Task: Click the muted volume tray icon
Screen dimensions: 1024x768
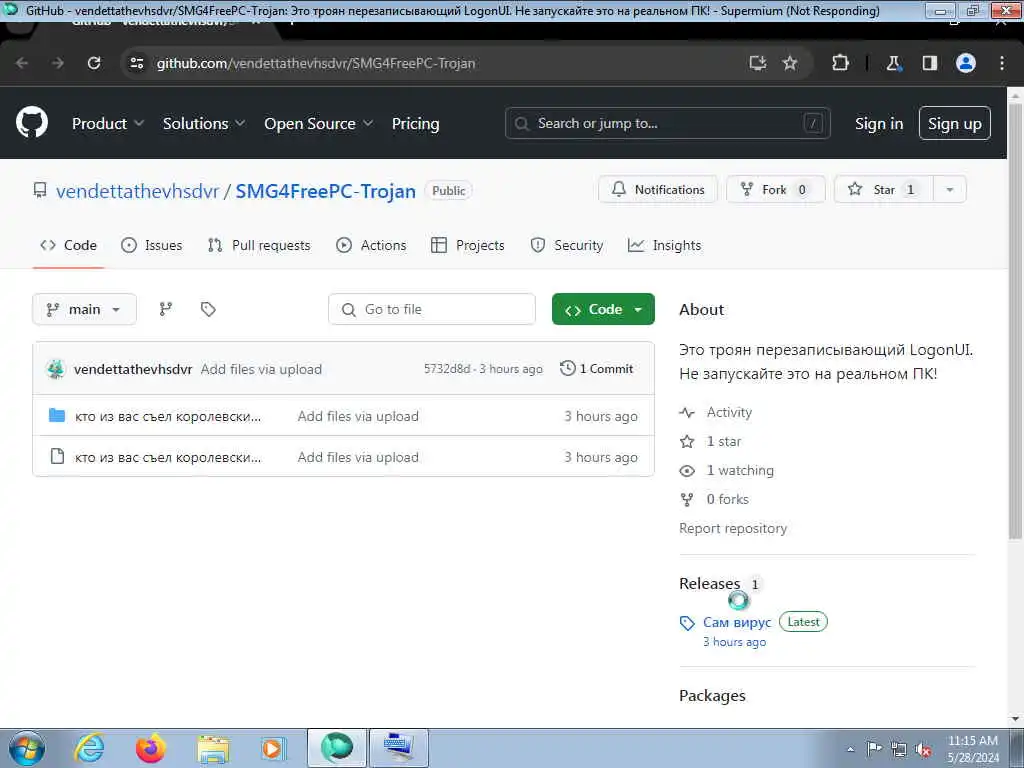Action: [923, 750]
